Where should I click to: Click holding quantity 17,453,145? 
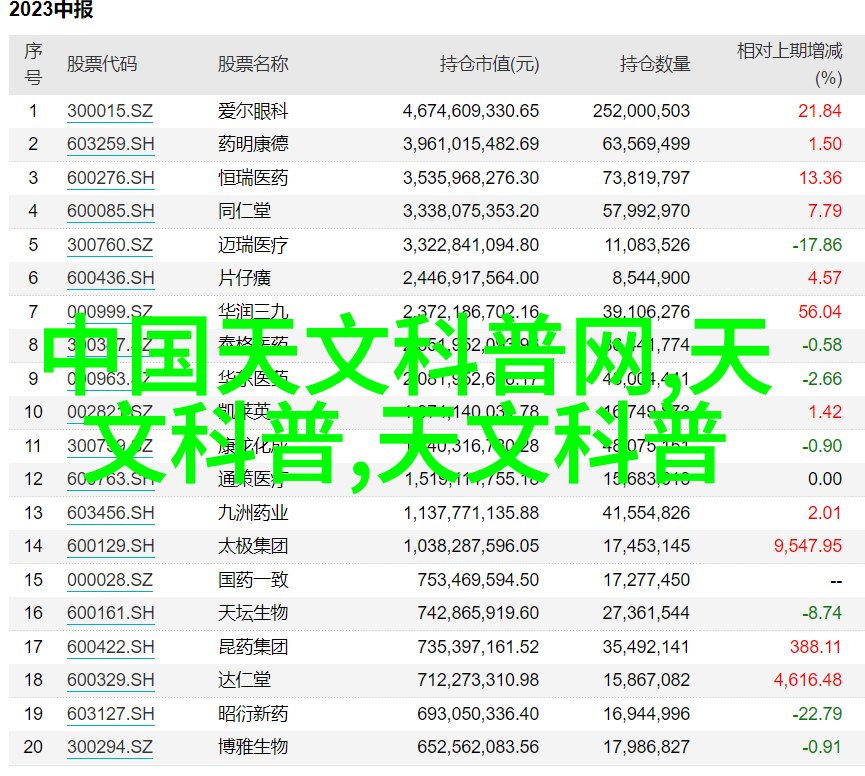click(646, 546)
